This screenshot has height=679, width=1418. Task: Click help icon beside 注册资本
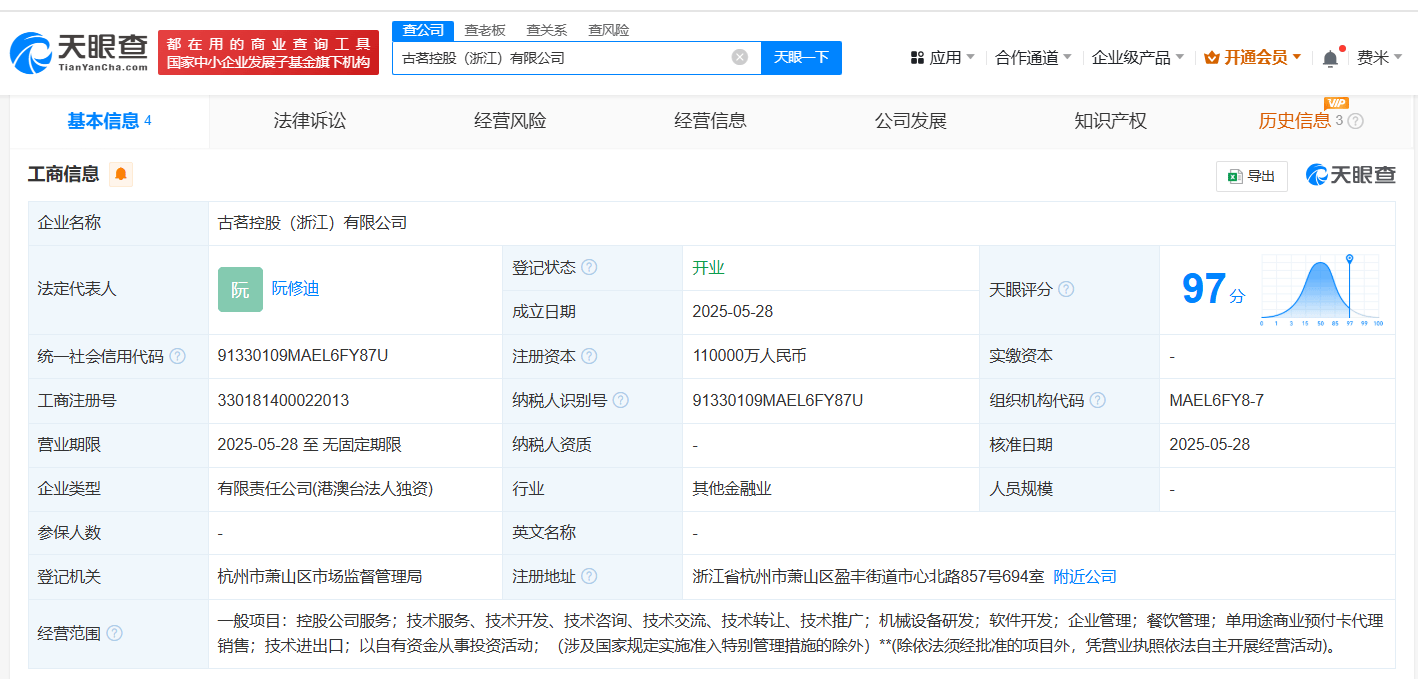tap(589, 356)
